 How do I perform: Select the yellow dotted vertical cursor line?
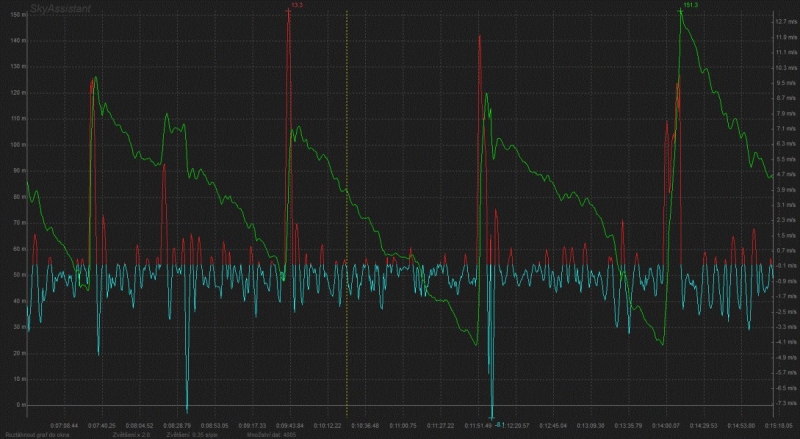point(347,200)
